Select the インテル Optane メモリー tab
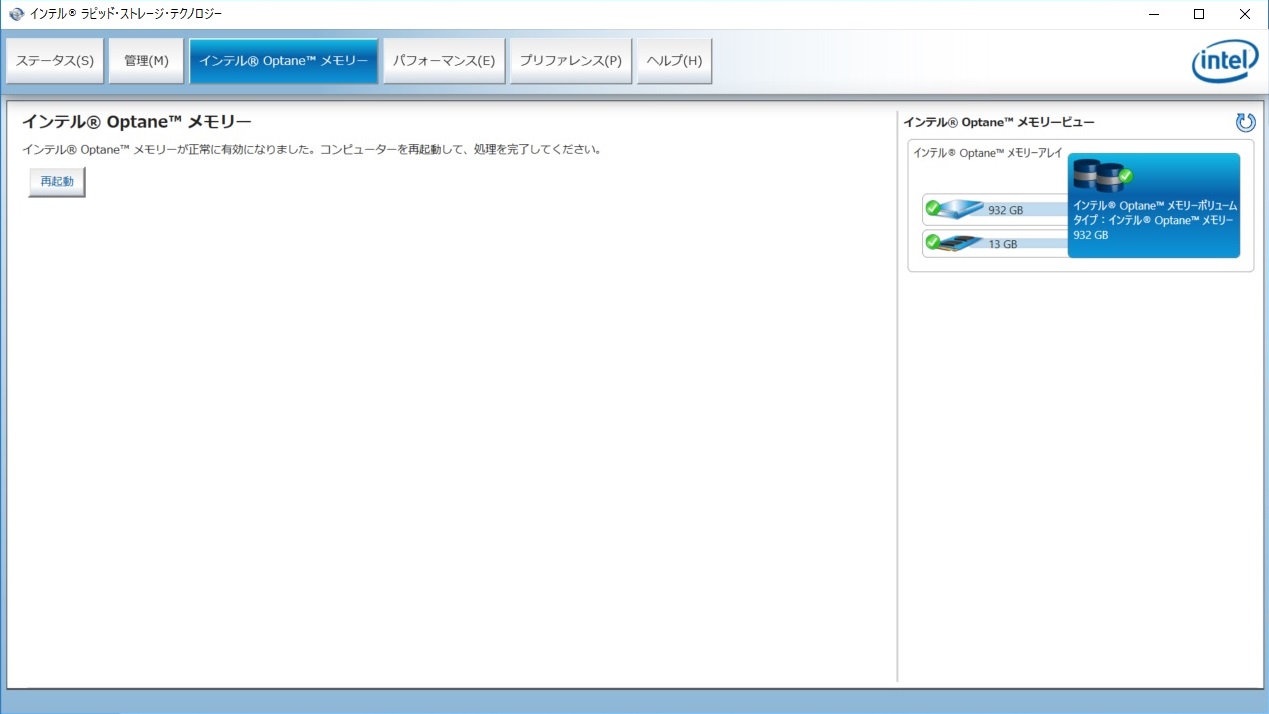The height and width of the screenshot is (714, 1269). coord(284,61)
